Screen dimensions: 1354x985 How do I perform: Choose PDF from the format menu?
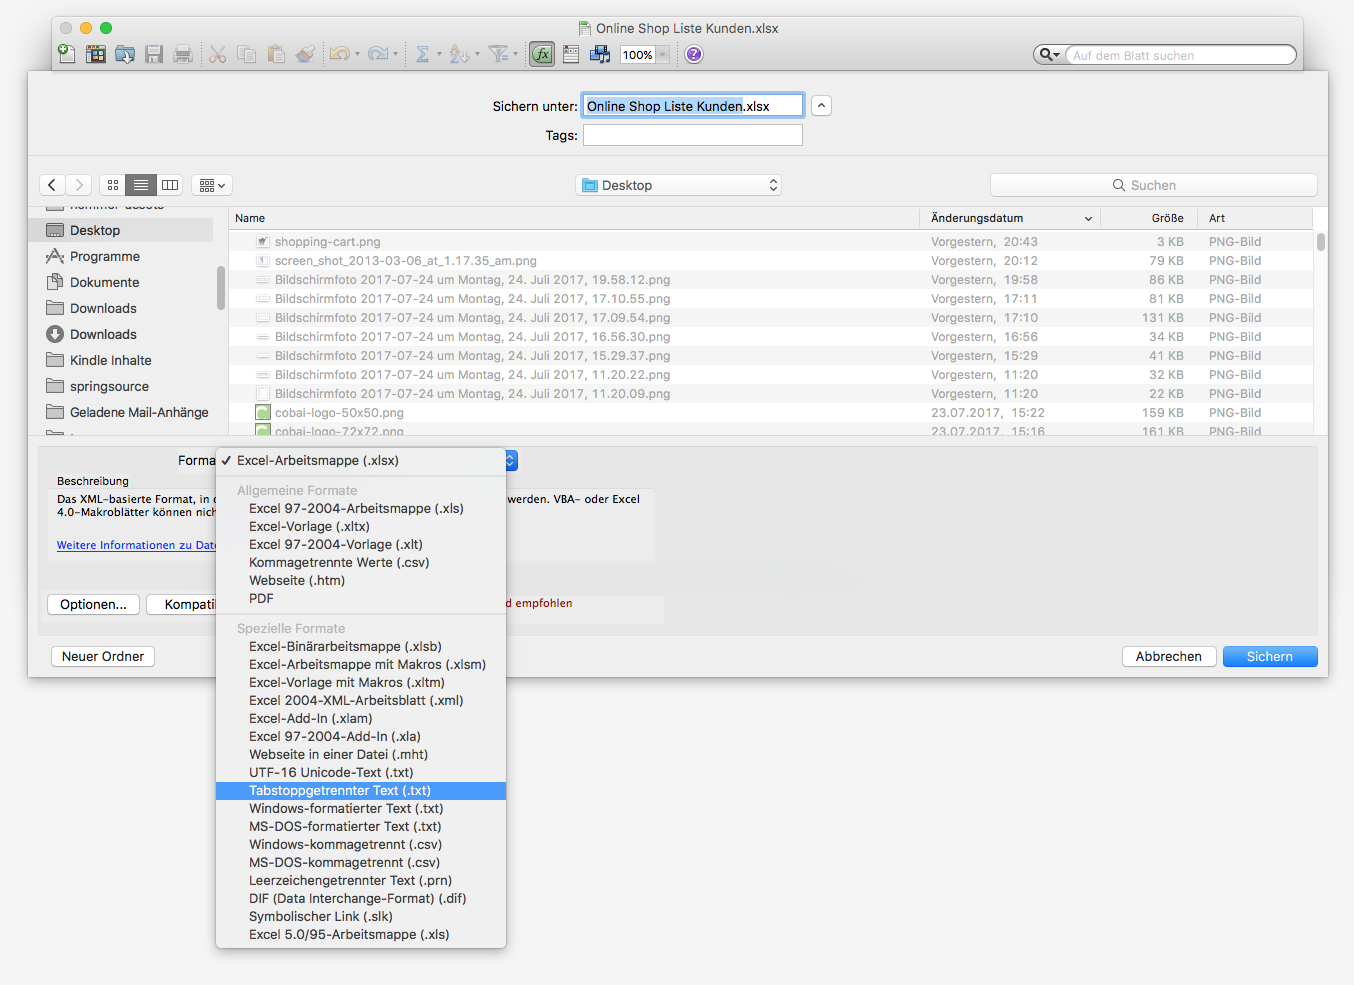click(x=260, y=598)
